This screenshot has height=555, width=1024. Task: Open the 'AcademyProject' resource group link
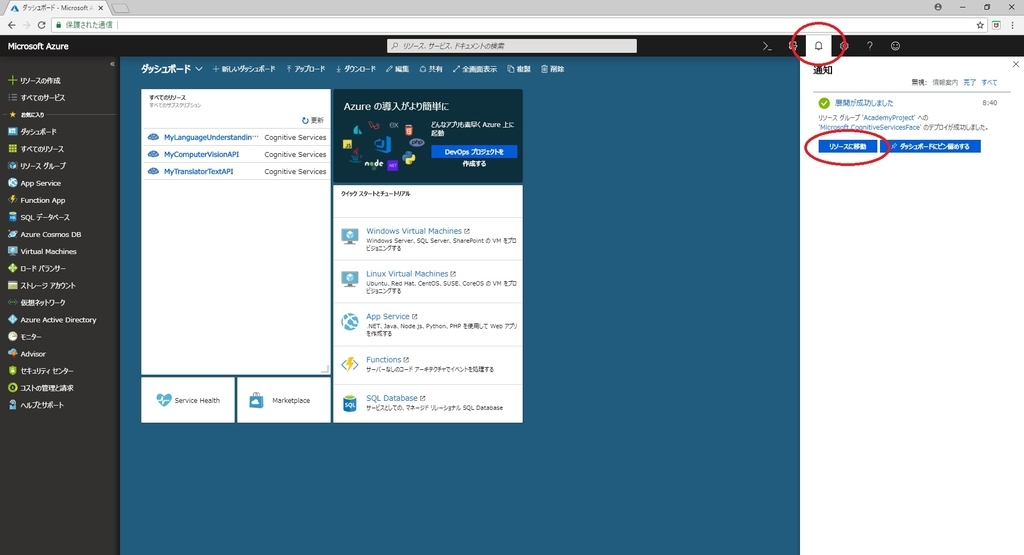tap(889, 118)
